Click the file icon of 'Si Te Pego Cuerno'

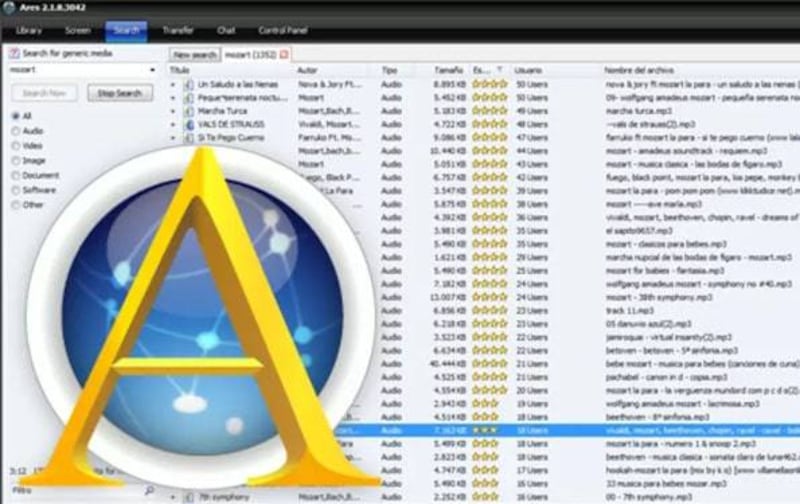189,138
